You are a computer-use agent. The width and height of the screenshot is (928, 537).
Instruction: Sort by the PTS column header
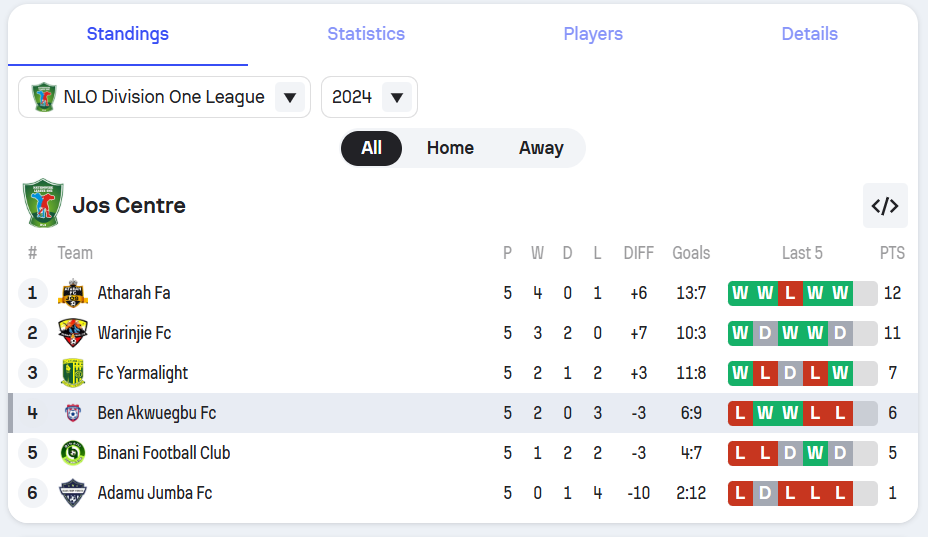892,253
